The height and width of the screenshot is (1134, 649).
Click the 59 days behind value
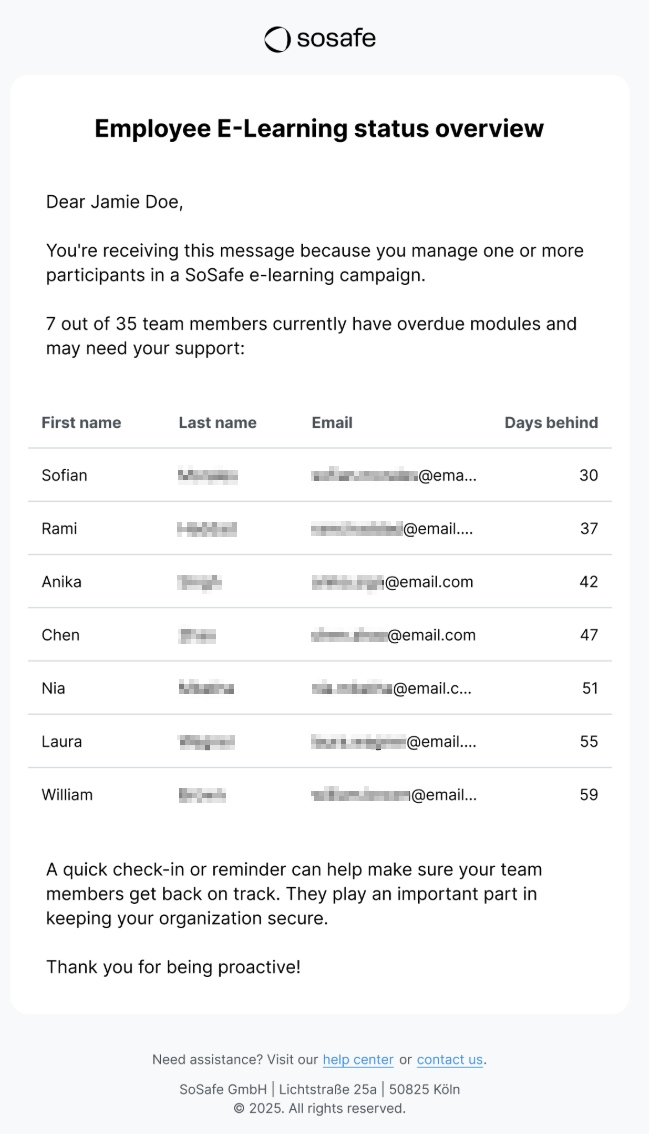(588, 795)
